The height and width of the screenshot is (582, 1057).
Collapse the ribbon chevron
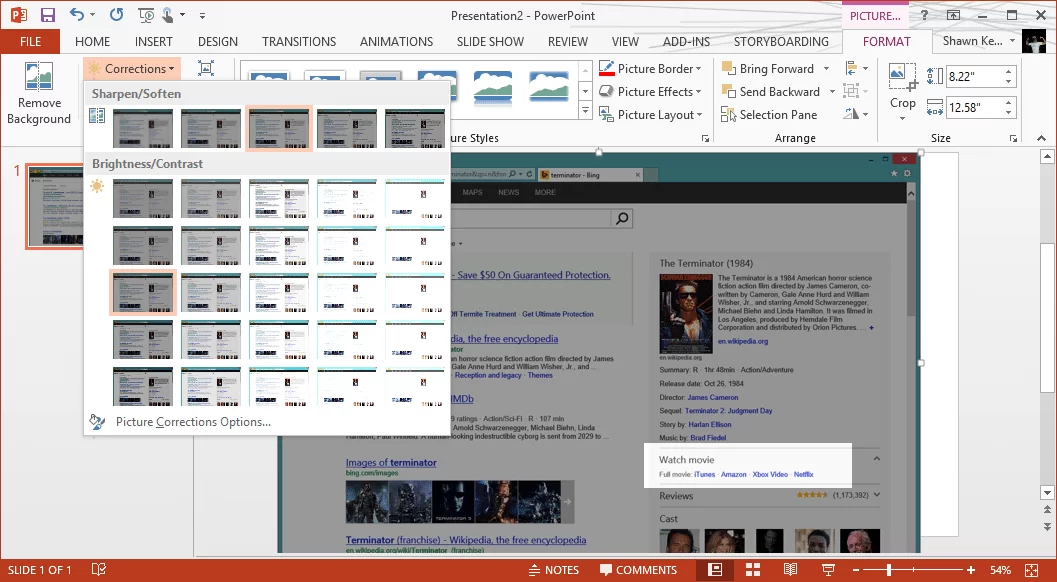[x=1041, y=138]
